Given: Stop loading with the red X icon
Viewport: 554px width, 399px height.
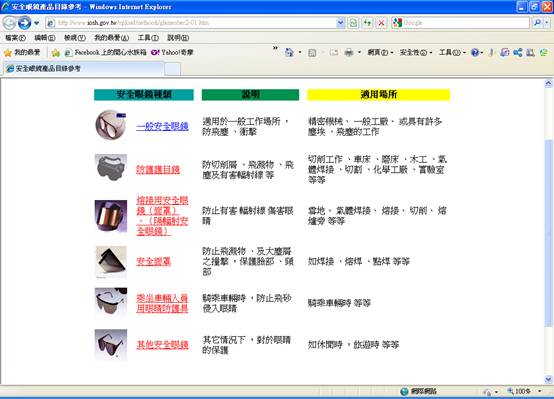Looking at the screenshot, I should 382,23.
